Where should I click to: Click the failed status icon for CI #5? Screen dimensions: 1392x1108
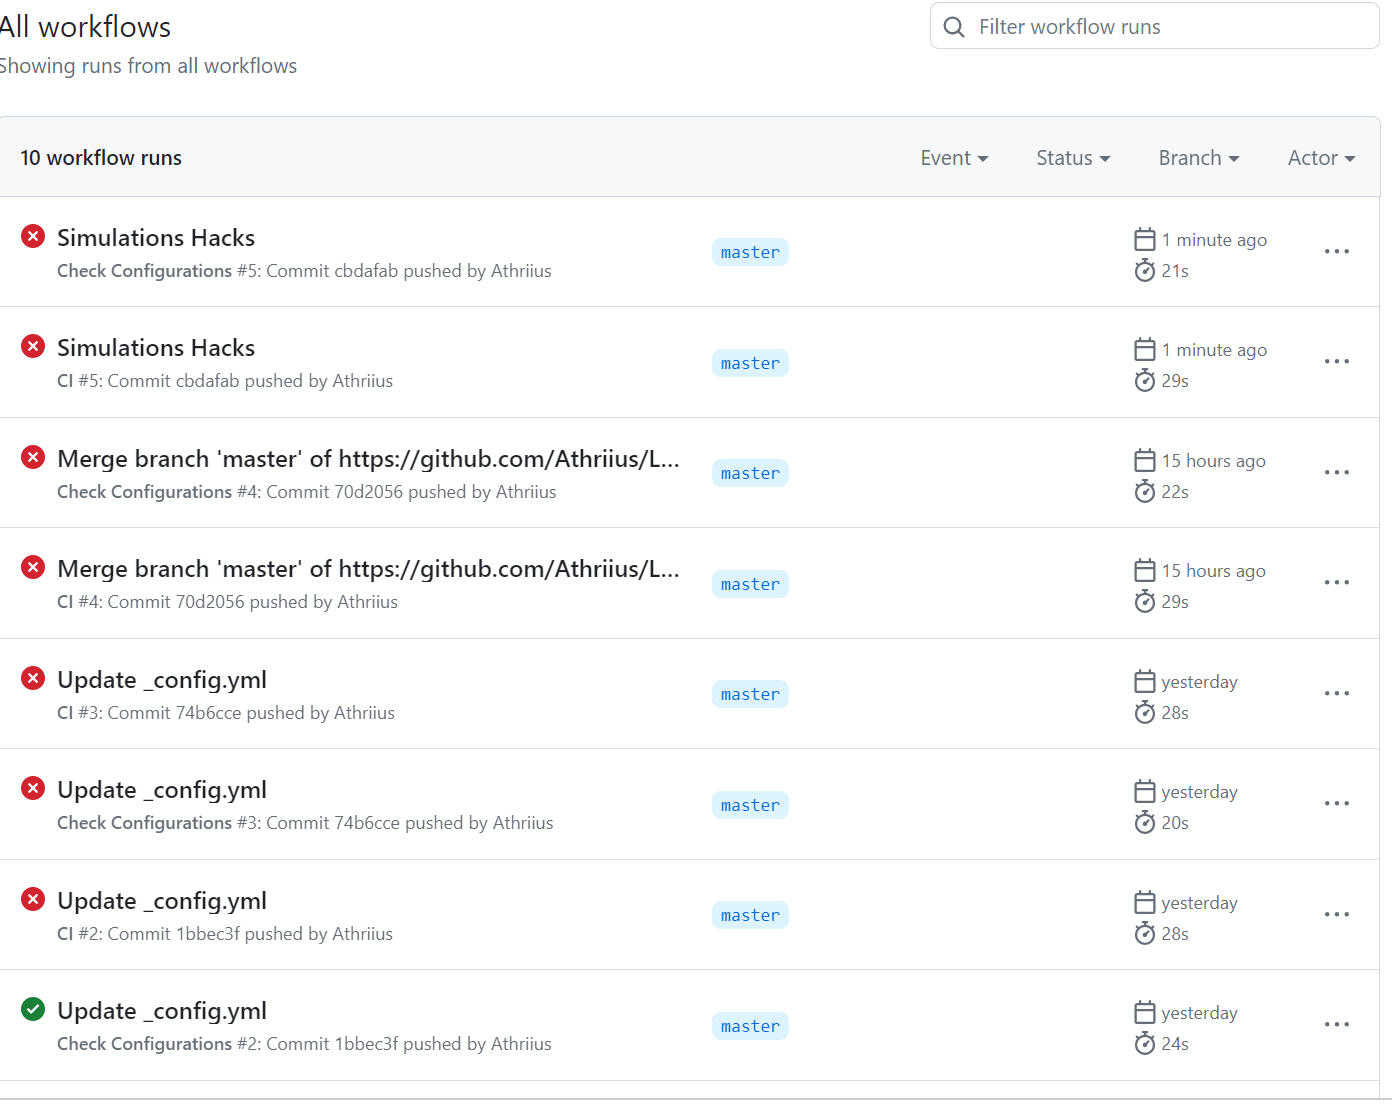pyautogui.click(x=33, y=346)
